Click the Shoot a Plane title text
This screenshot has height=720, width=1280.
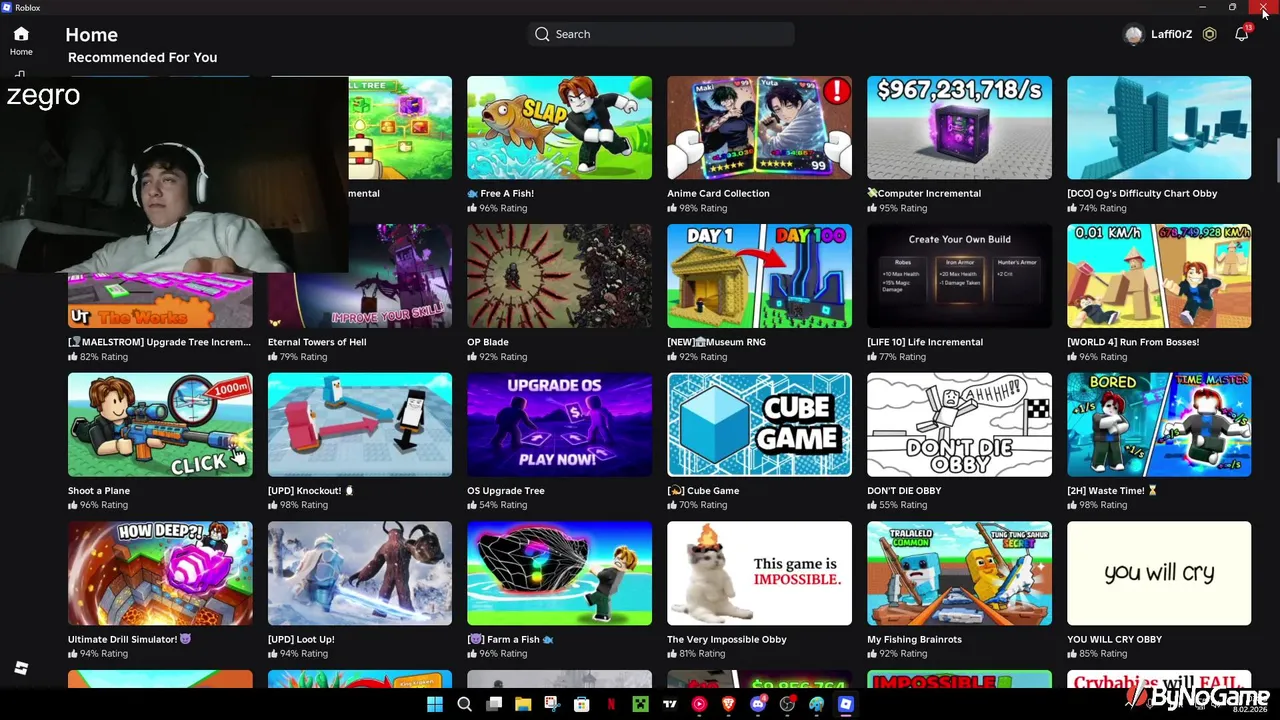pyautogui.click(x=99, y=491)
